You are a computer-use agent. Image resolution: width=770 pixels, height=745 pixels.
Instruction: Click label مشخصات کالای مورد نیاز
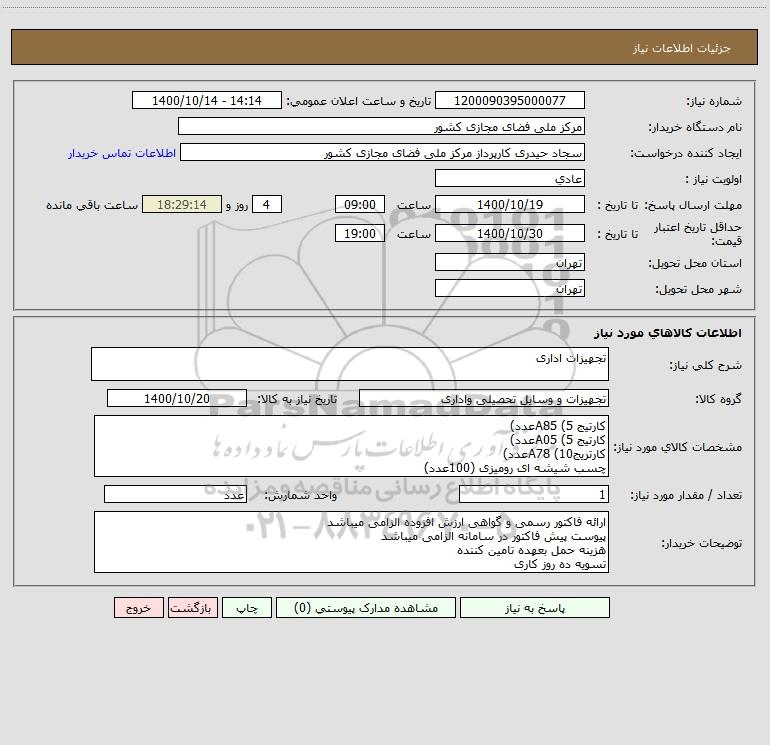678,447
